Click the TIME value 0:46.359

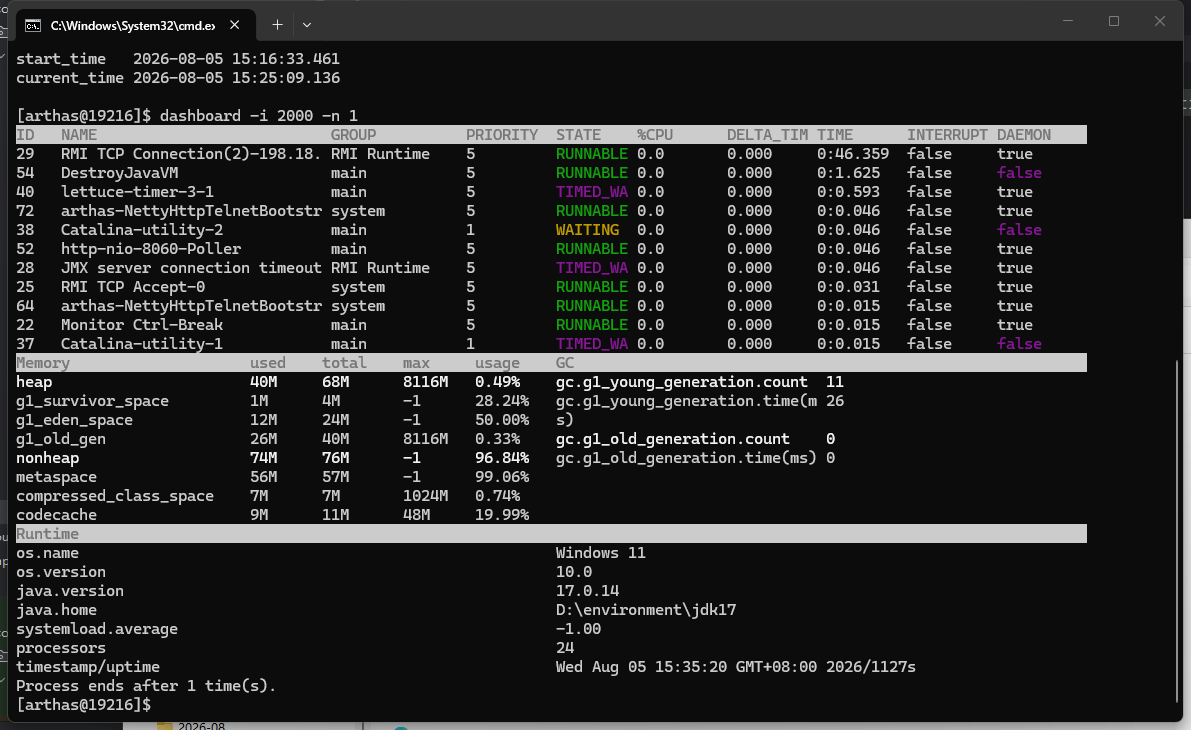point(853,153)
